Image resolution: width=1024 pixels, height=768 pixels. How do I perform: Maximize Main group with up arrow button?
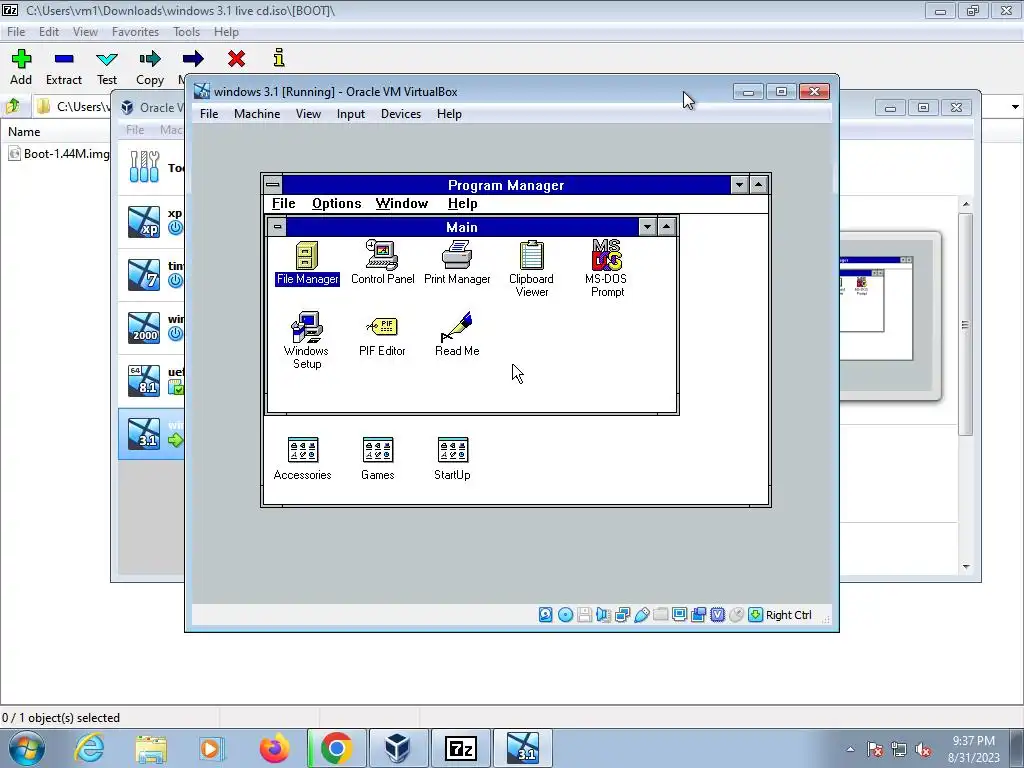click(666, 227)
